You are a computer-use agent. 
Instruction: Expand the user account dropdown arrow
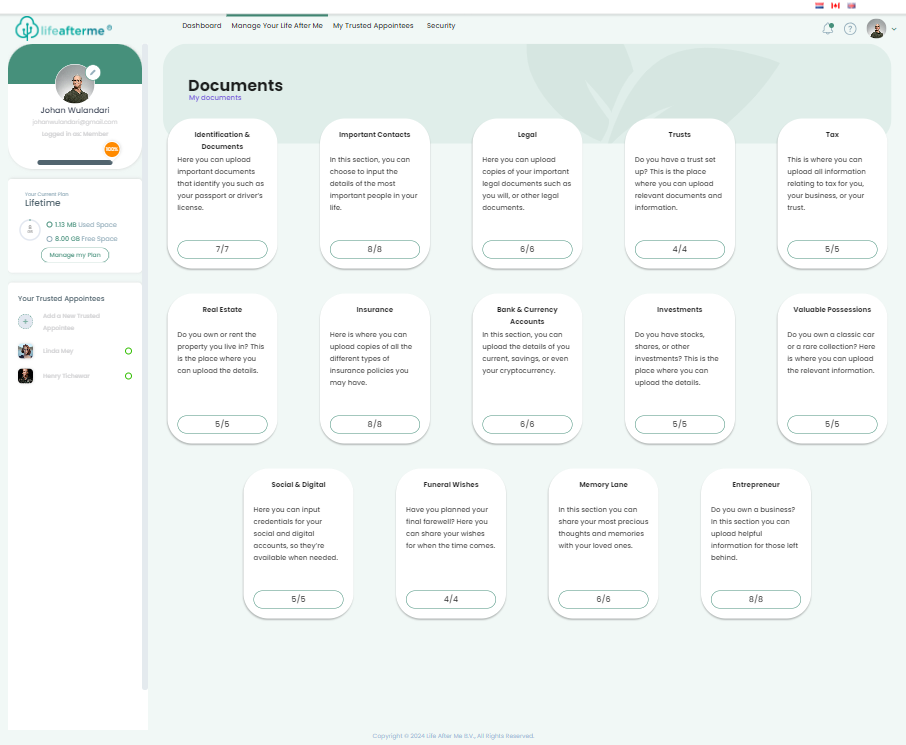coord(893,29)
